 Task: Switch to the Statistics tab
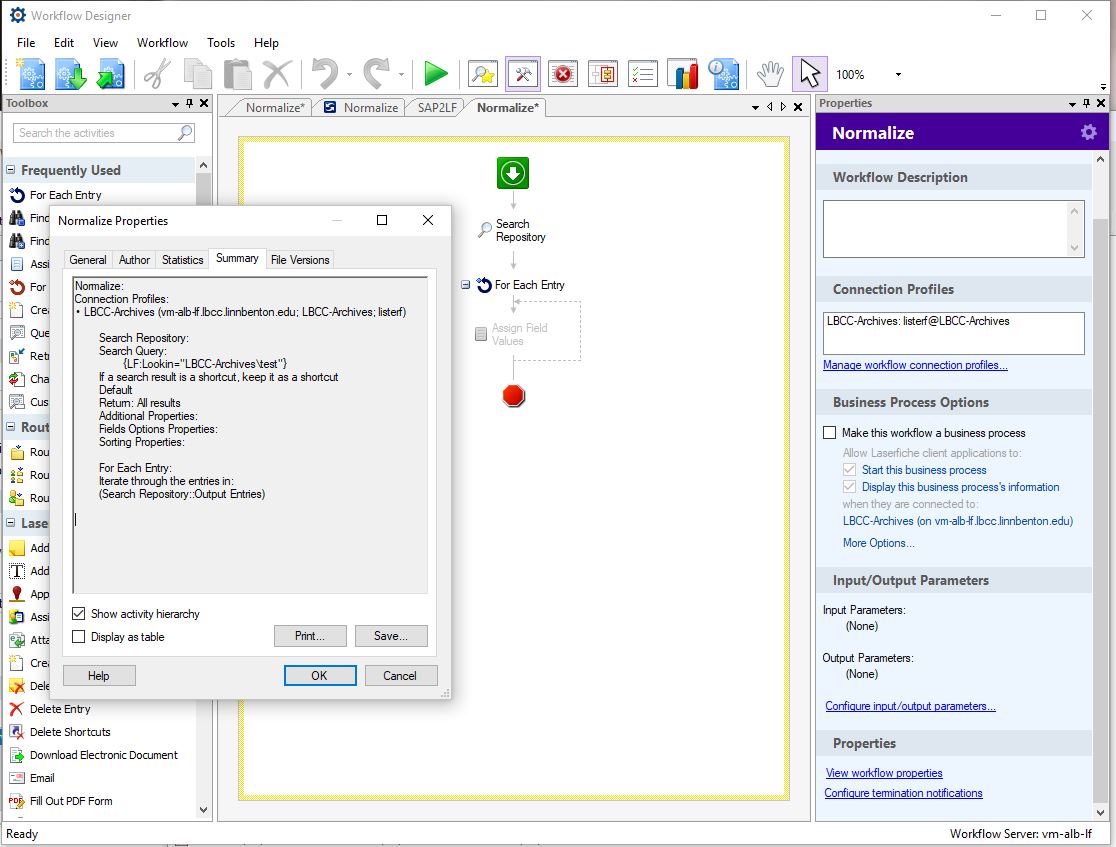pos(182,260)
